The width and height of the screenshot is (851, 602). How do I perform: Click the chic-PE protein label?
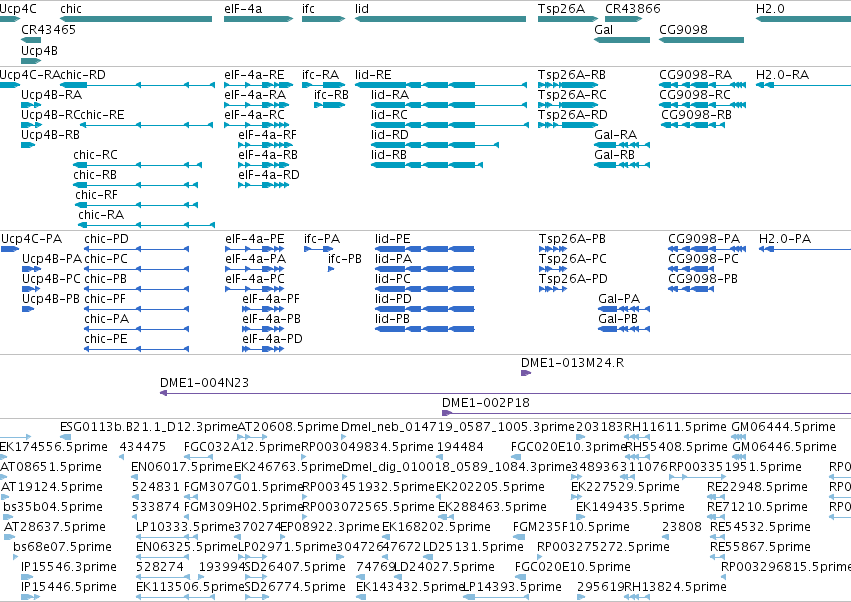click(x=106, y=339)
